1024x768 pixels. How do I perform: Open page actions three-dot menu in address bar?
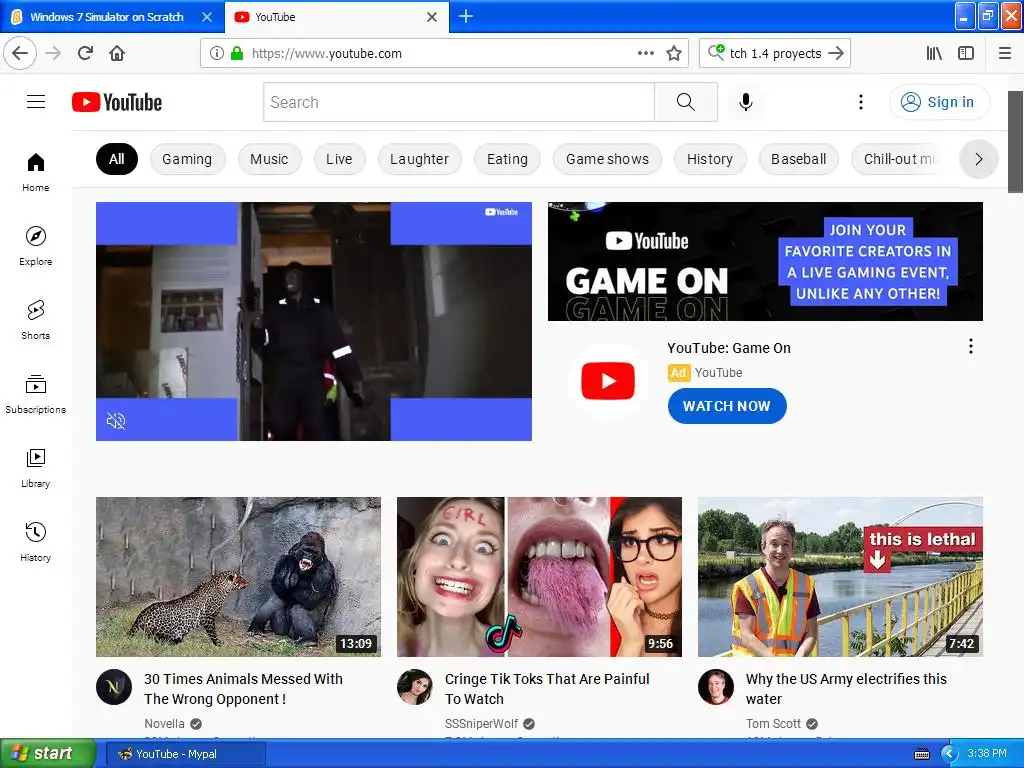(645, 53)
